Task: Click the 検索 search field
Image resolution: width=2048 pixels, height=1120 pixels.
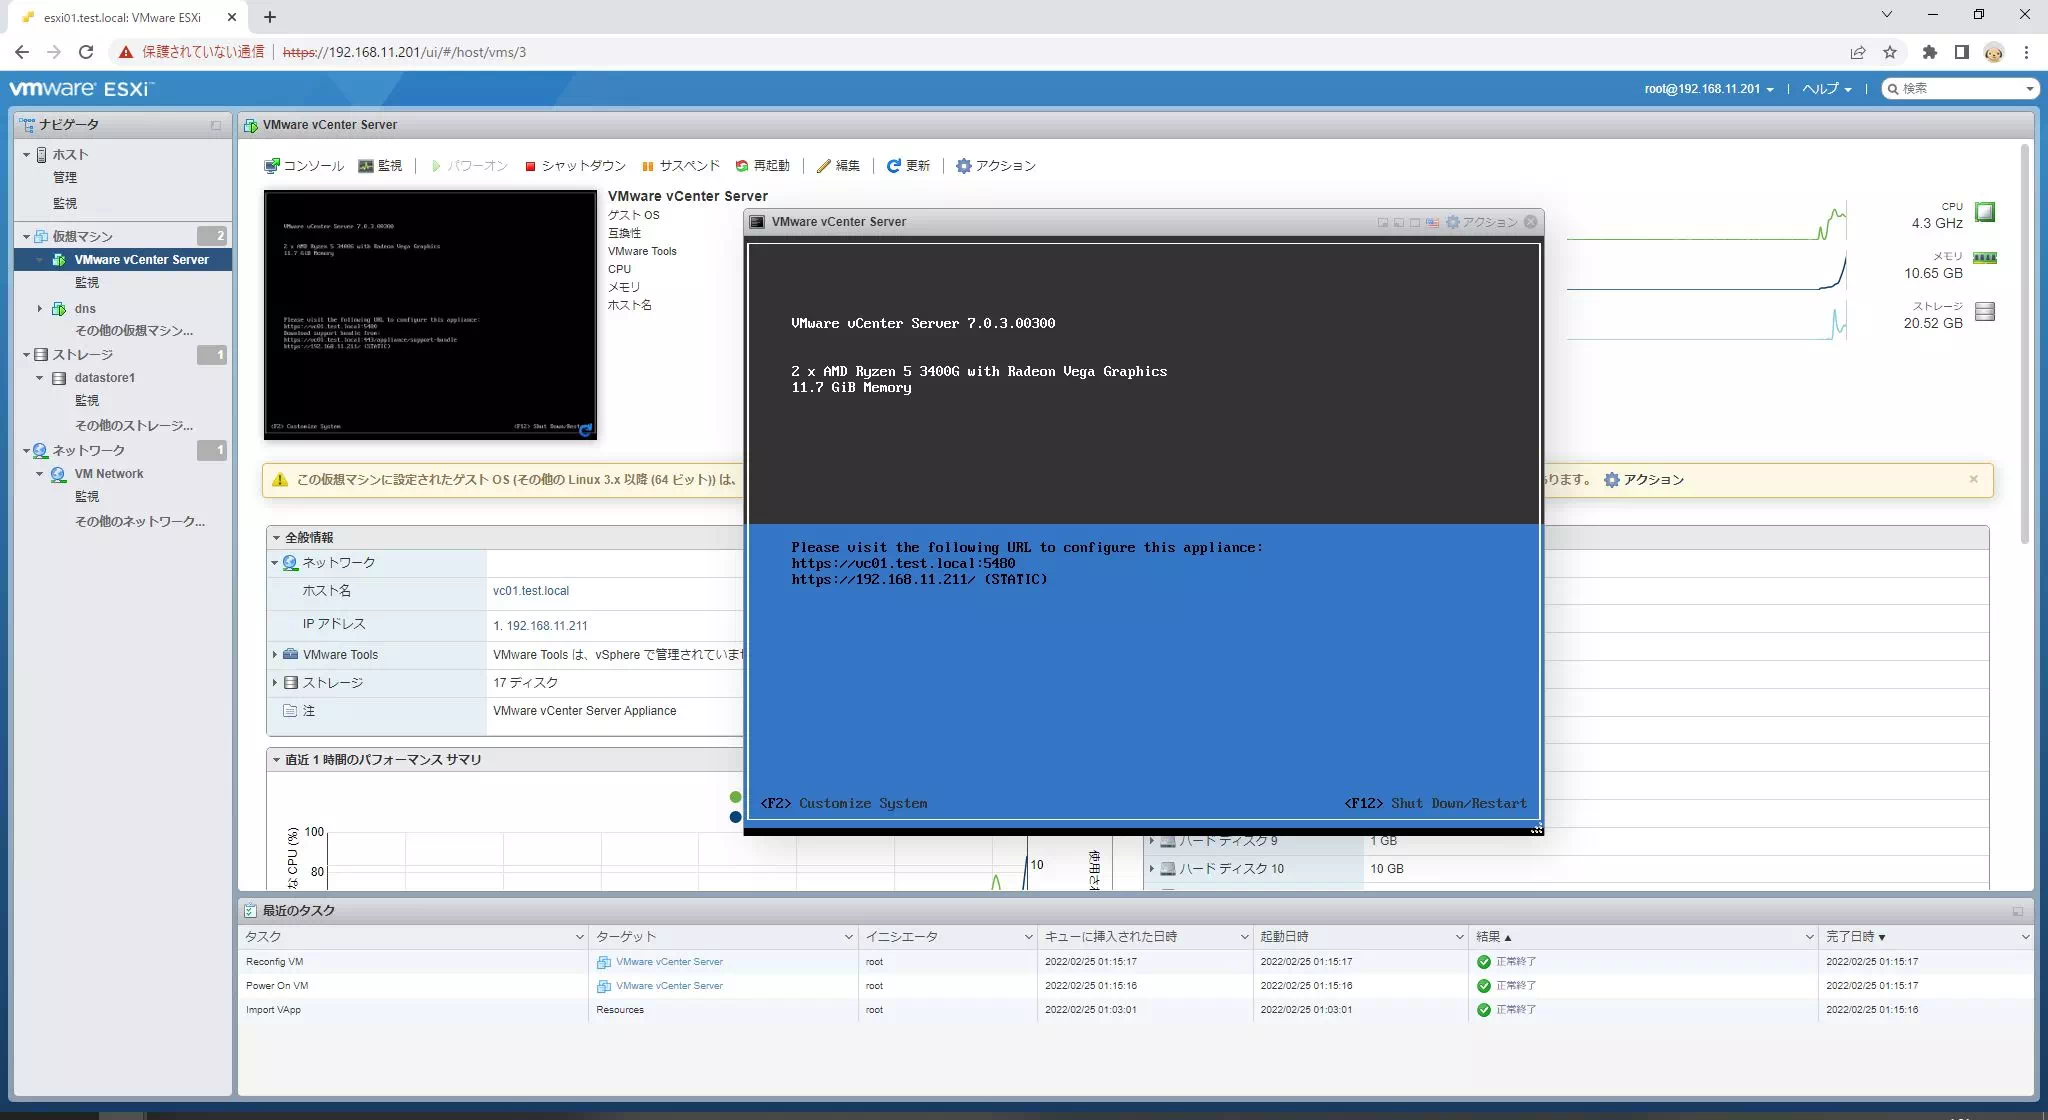Action: coord(1959,89)
